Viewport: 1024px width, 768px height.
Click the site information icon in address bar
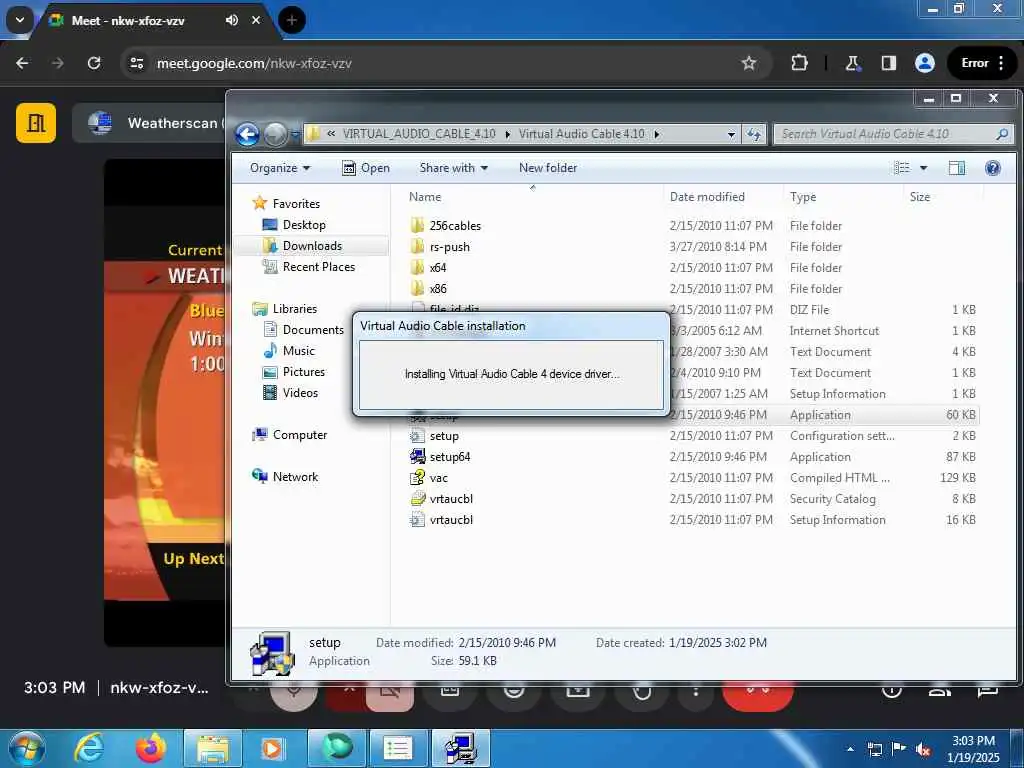pyautogui.click(x=136, y=63)
